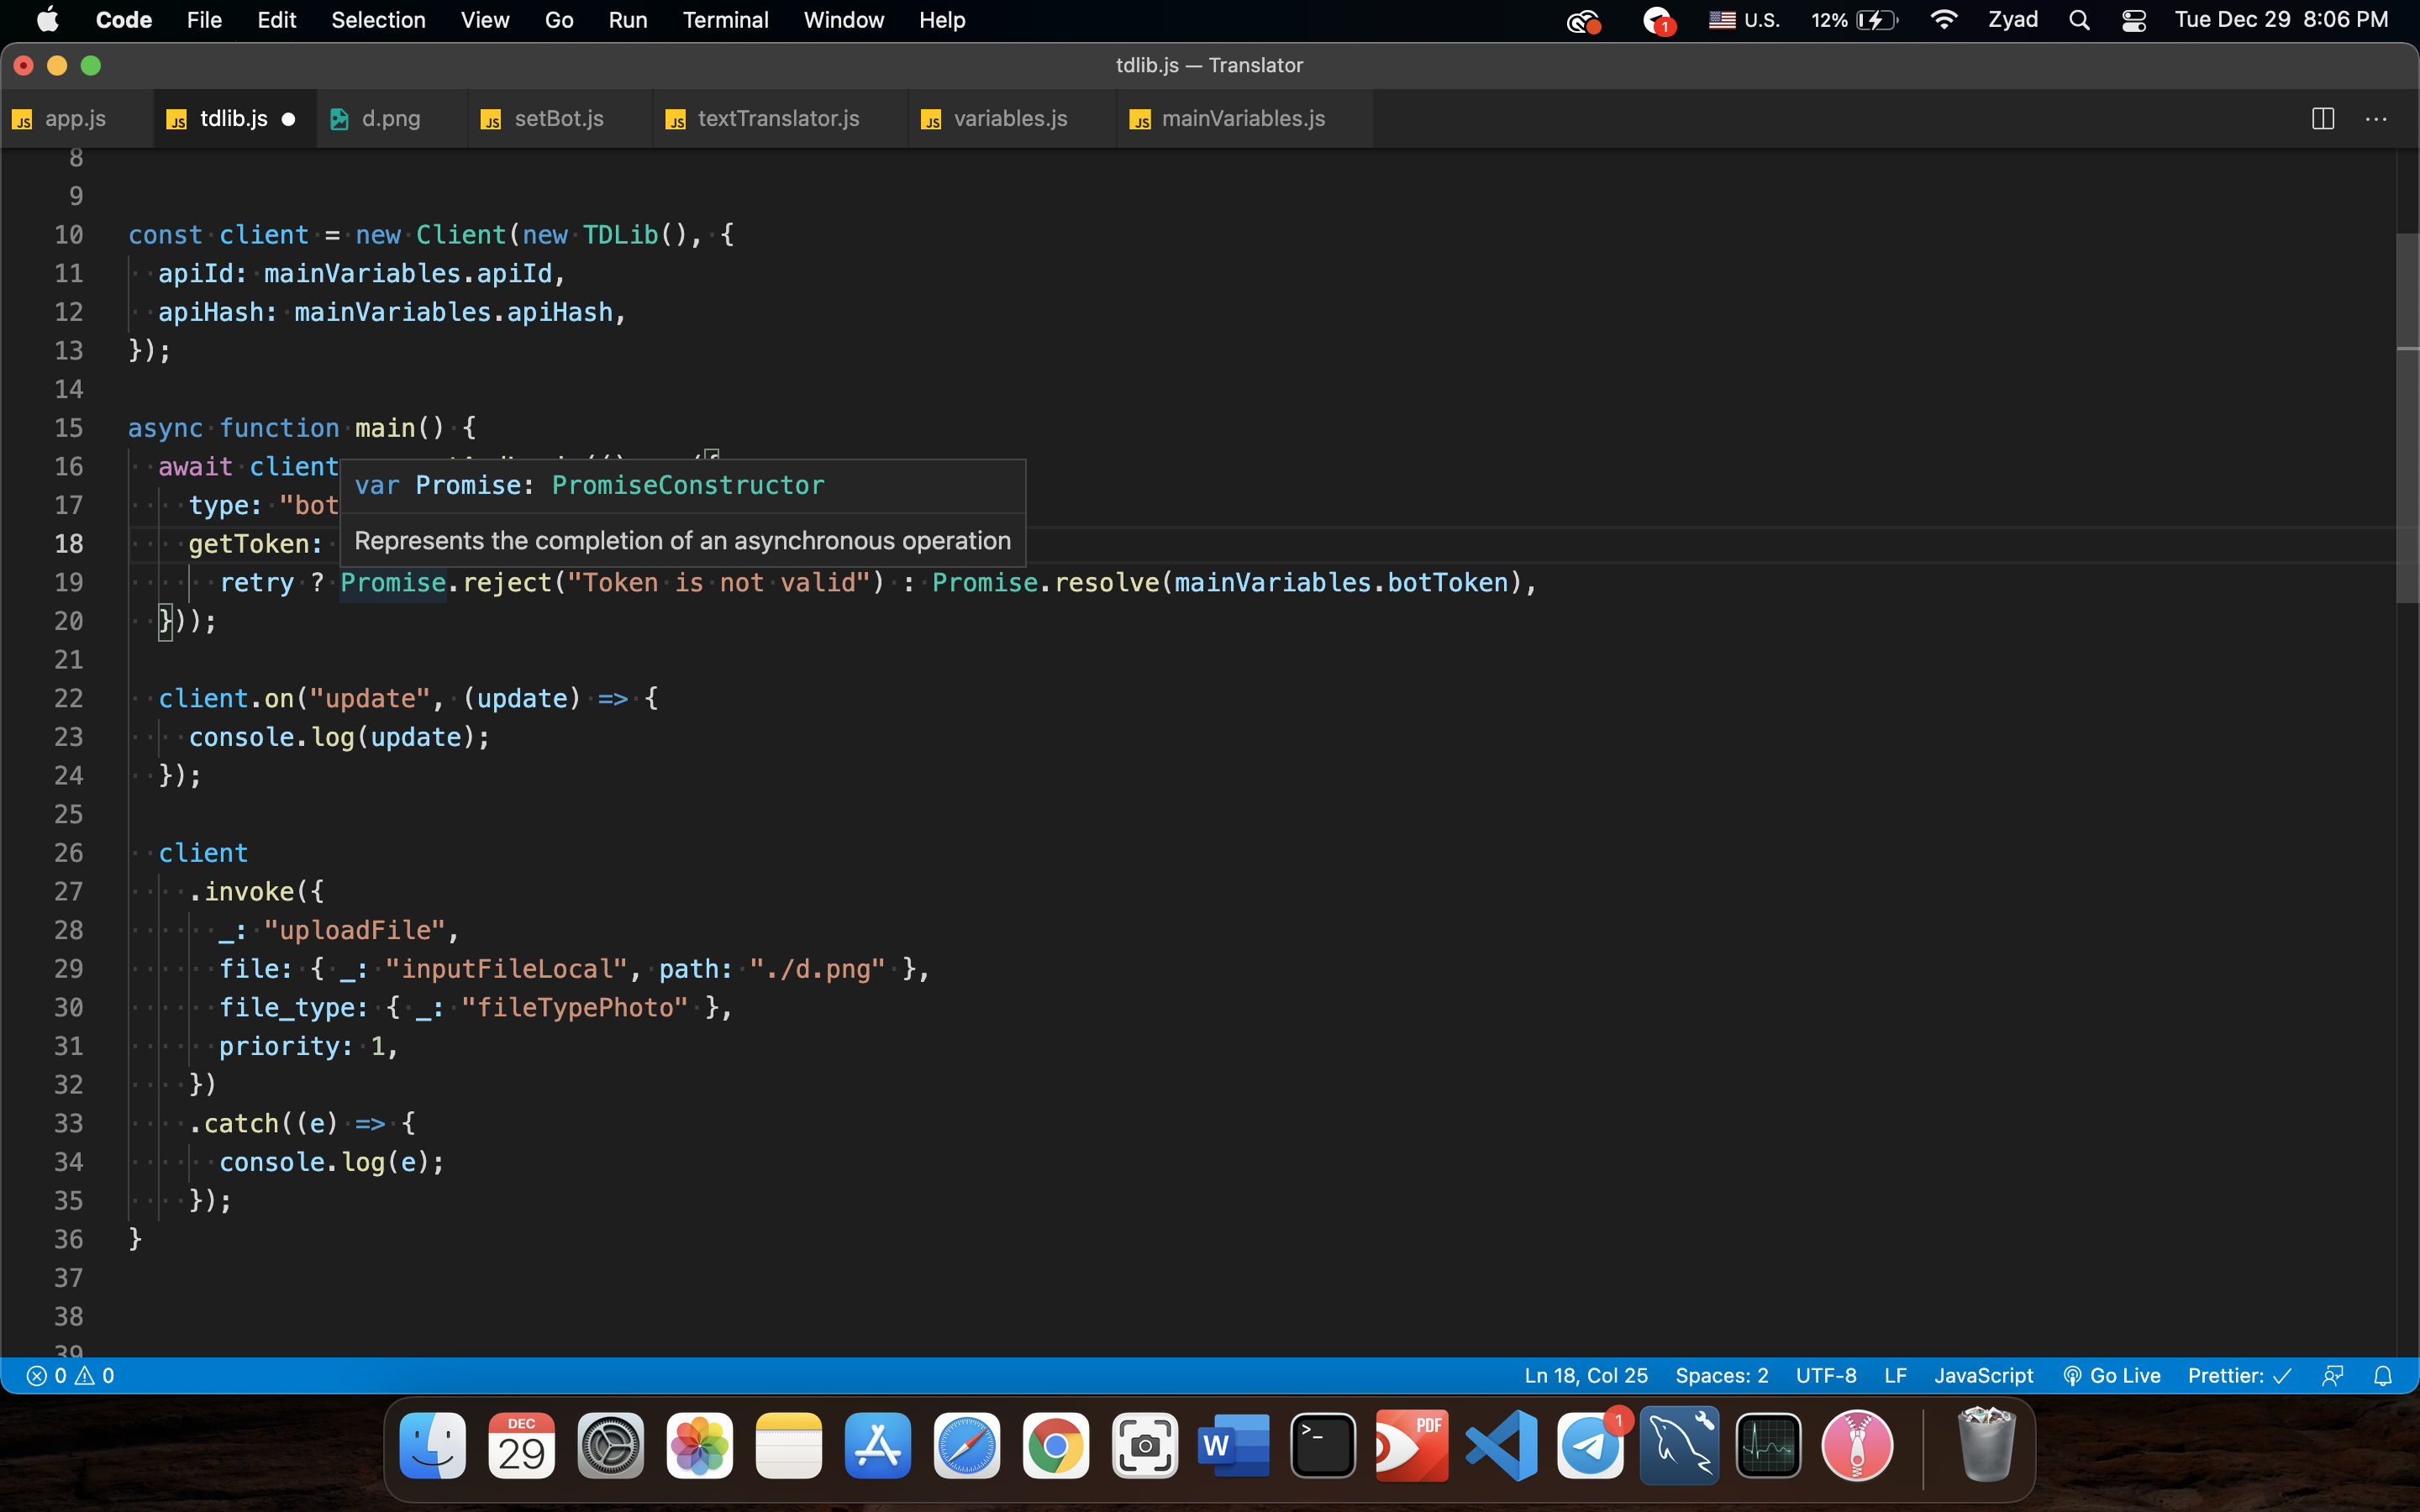Click the more actions ellipsis in the editor toolbar
The height and width of the screenshot is (1512, 2420).
[x=2377, y=118]
